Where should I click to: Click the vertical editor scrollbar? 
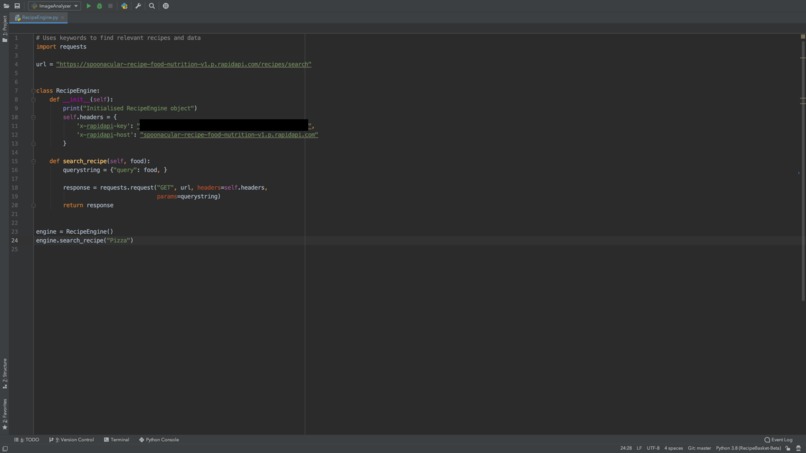[x=802, y=170]
